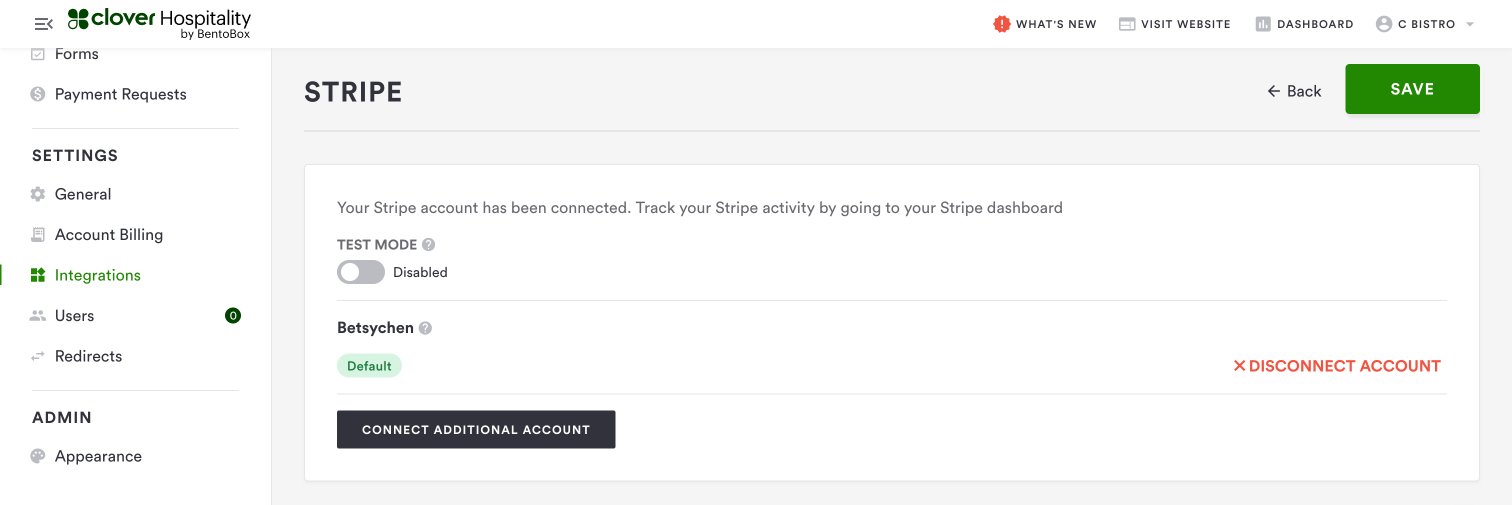
Task: Enable the Test Mode toggle
Action: coord(361,272)
